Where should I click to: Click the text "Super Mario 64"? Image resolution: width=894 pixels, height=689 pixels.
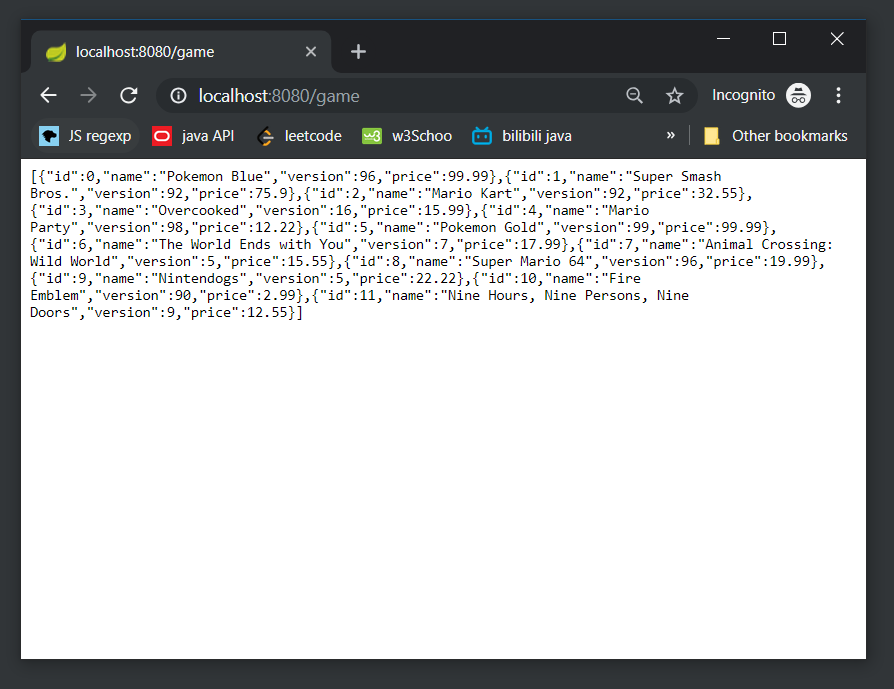coord(528,261)
